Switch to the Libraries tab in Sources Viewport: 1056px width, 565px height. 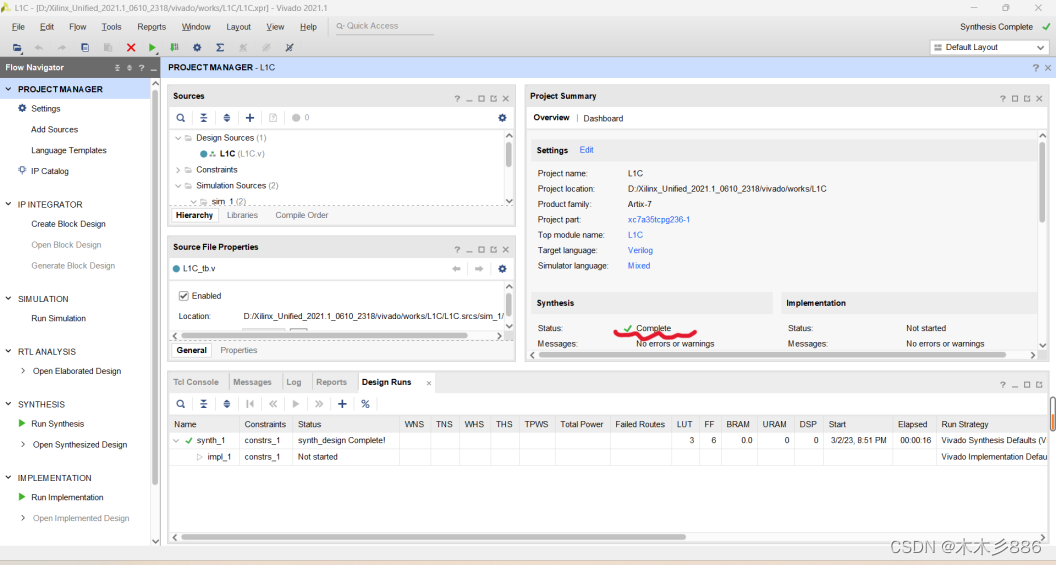[242, 215]
